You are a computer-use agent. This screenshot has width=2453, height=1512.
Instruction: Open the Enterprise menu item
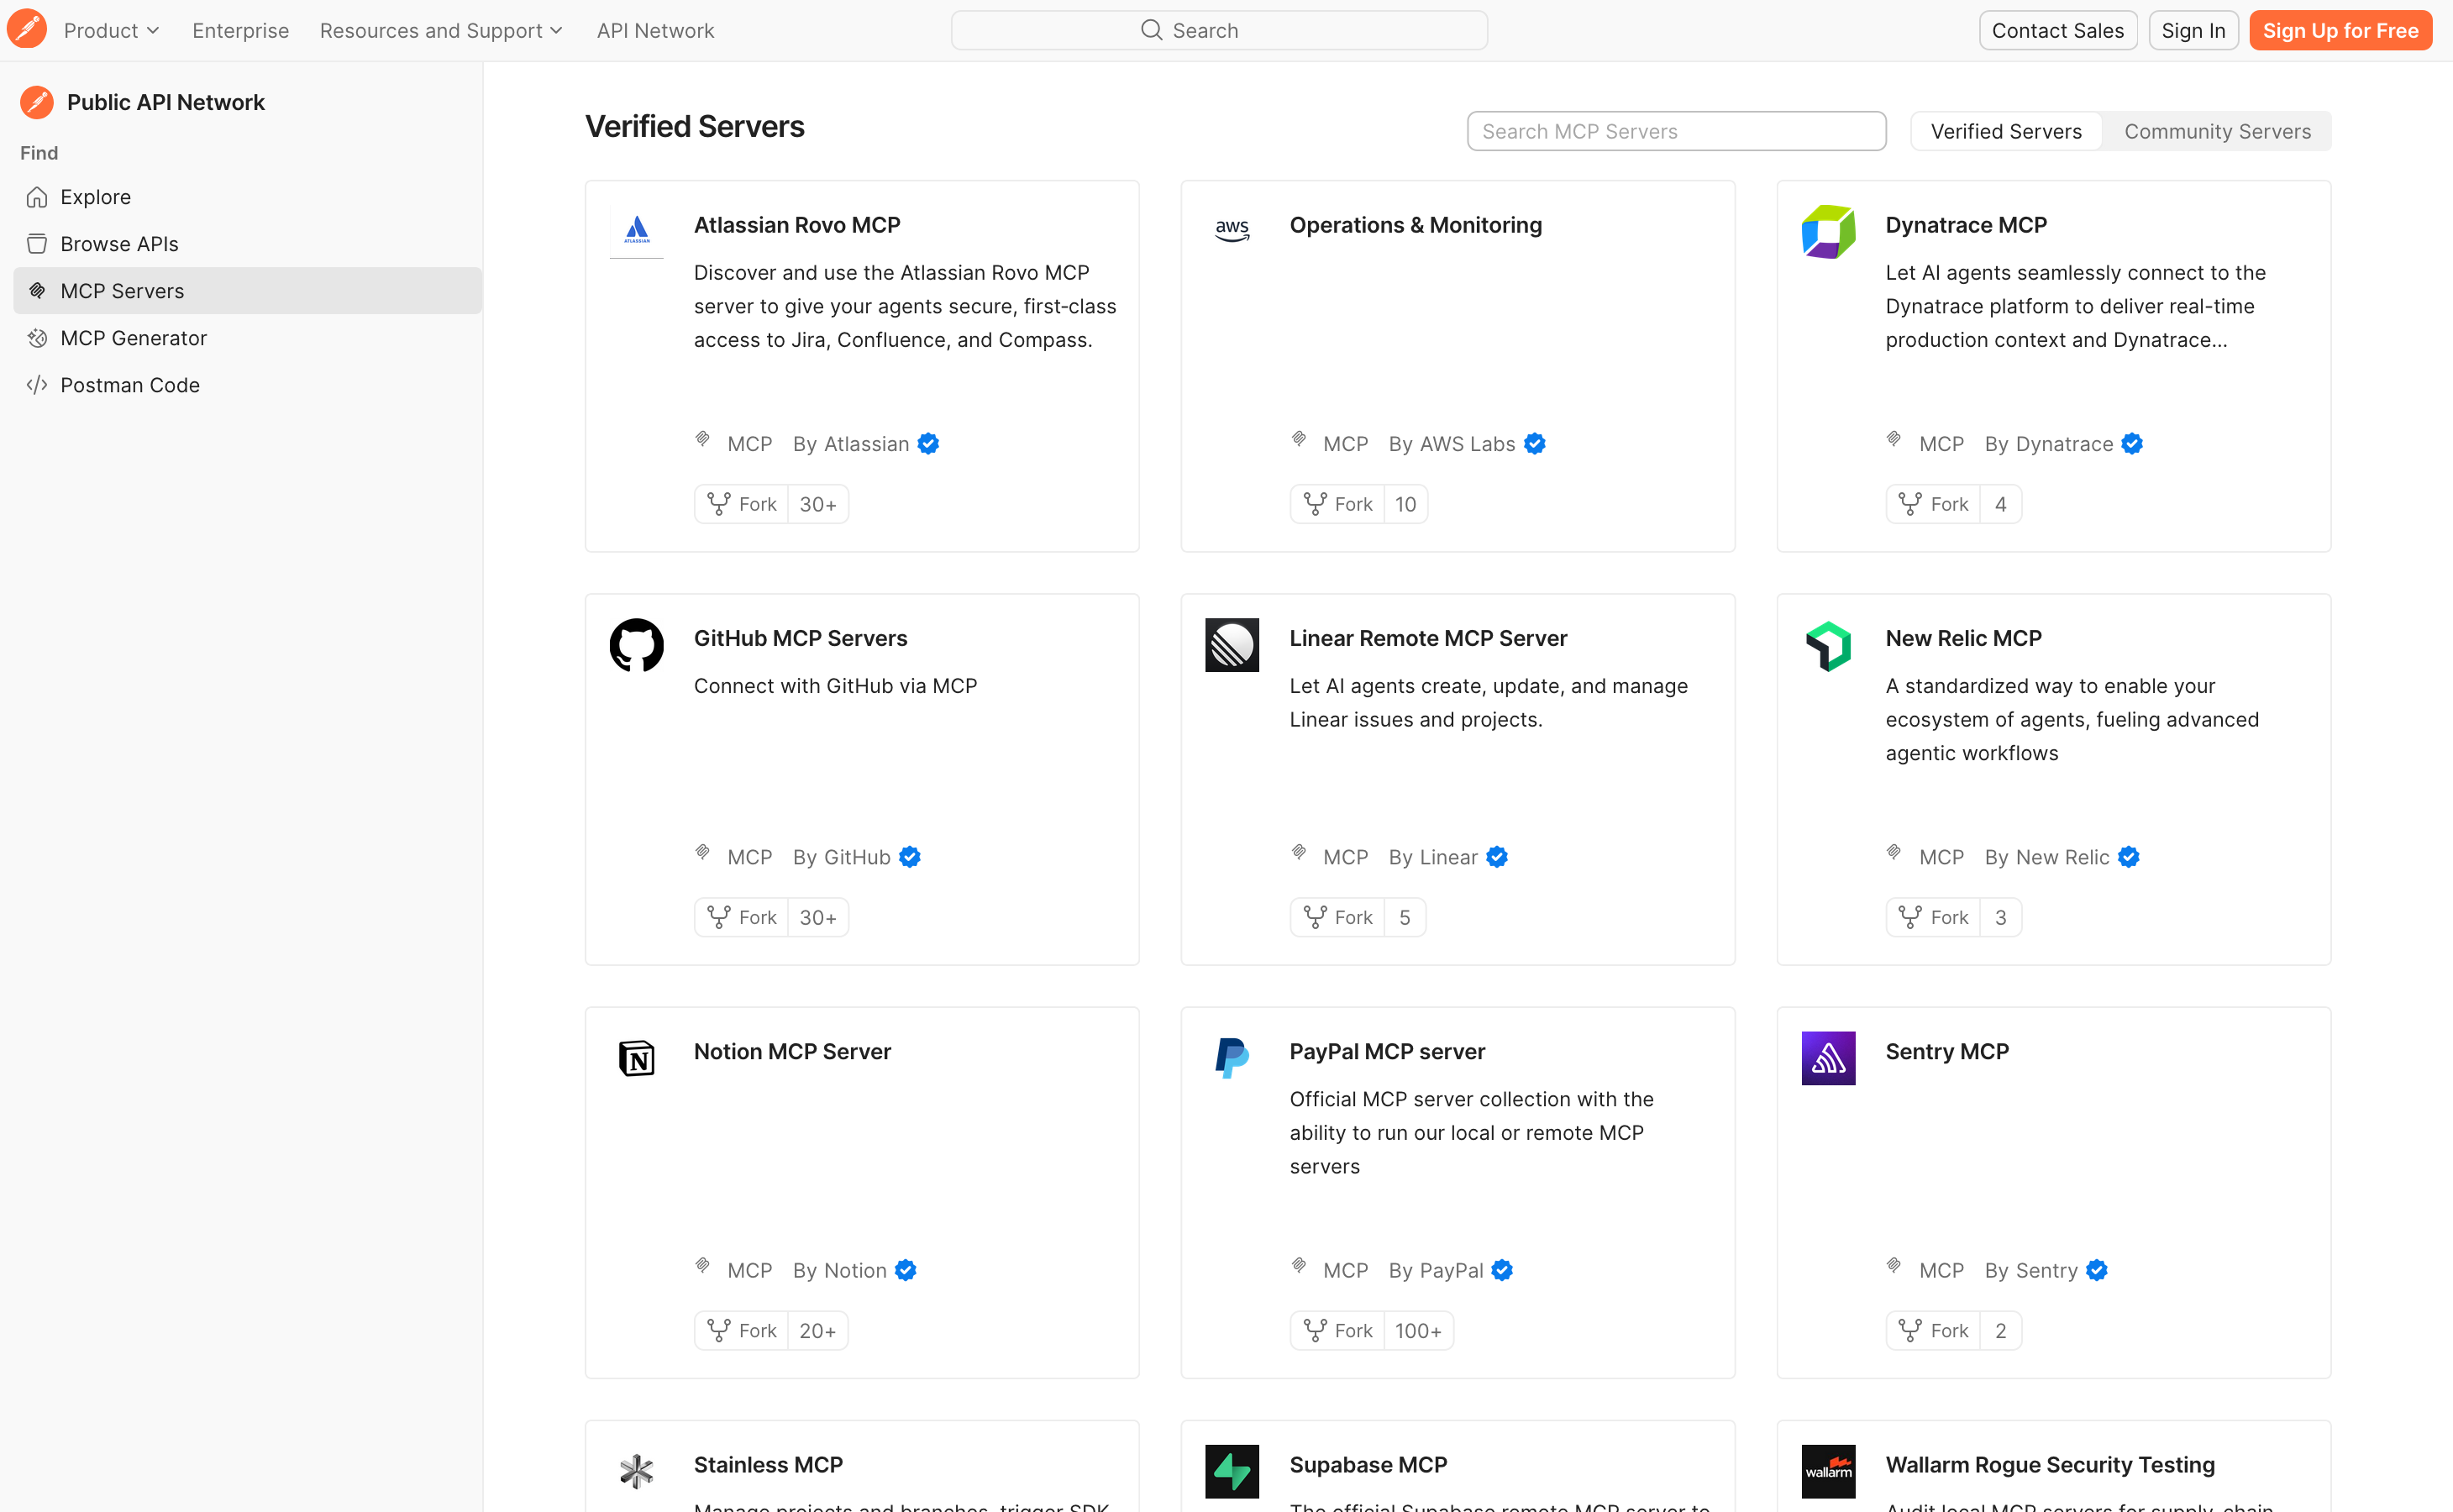coord(241,30)
